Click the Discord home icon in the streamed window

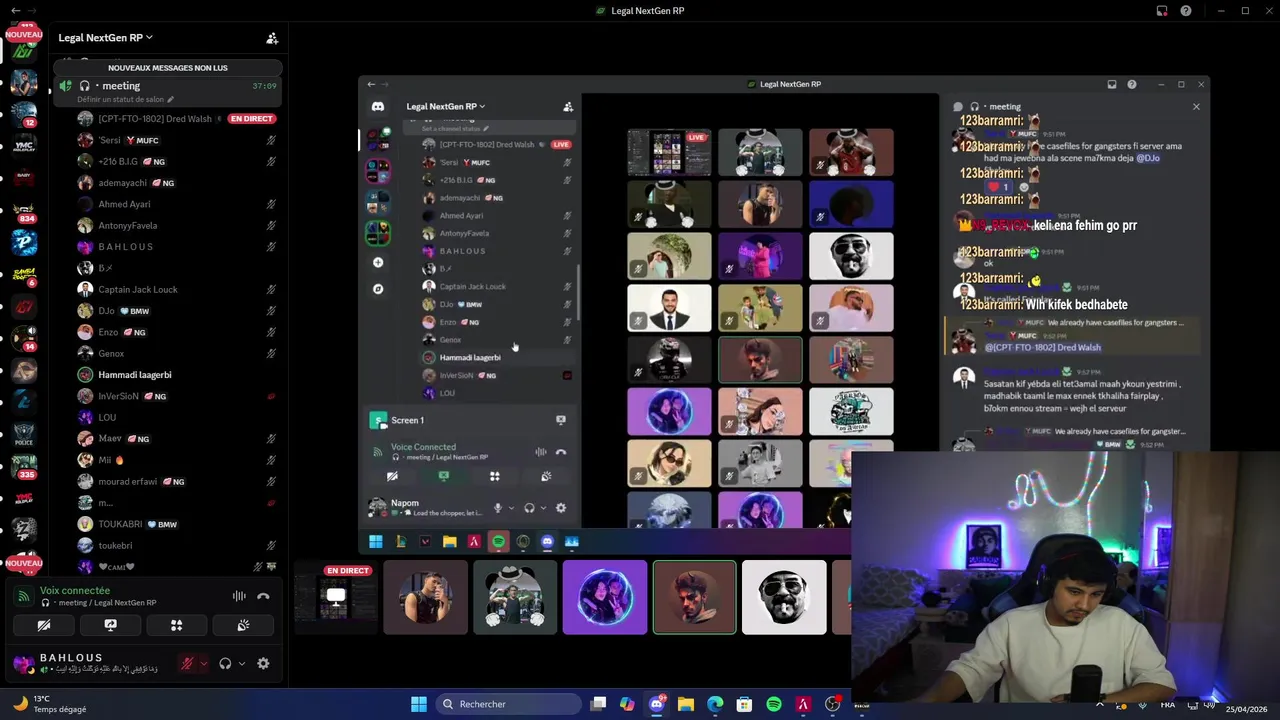coord(377,107)
